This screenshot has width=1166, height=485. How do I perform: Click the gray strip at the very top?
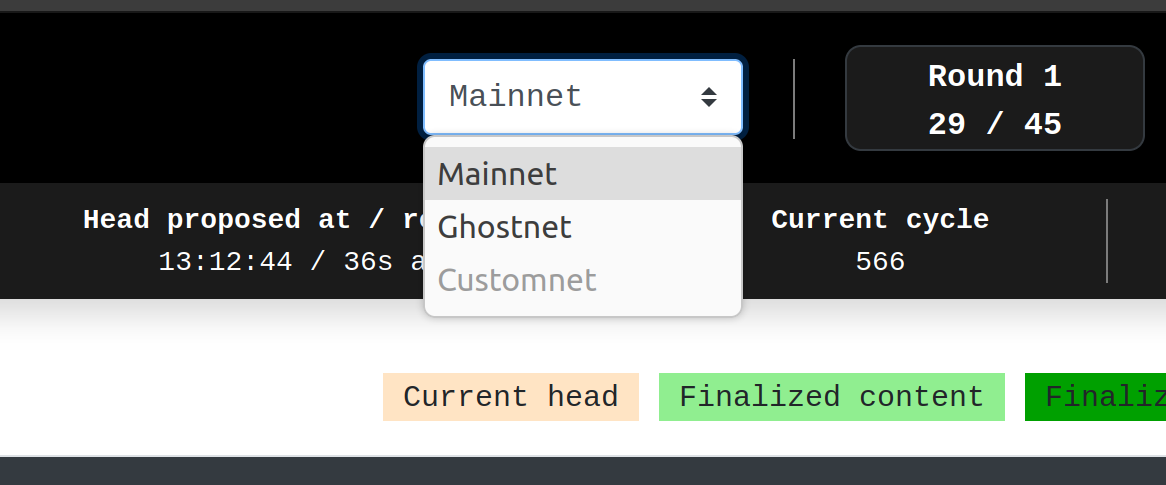[x=583, y=5]
